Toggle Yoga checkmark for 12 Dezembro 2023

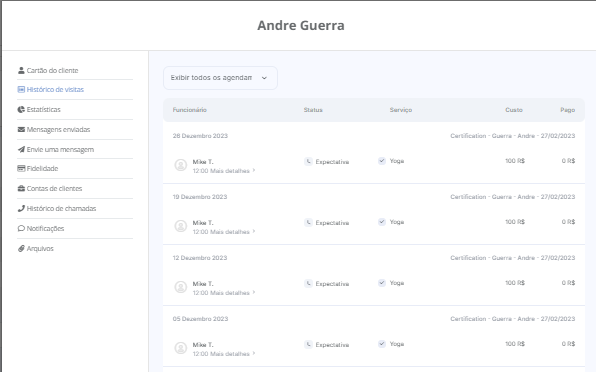382,283
